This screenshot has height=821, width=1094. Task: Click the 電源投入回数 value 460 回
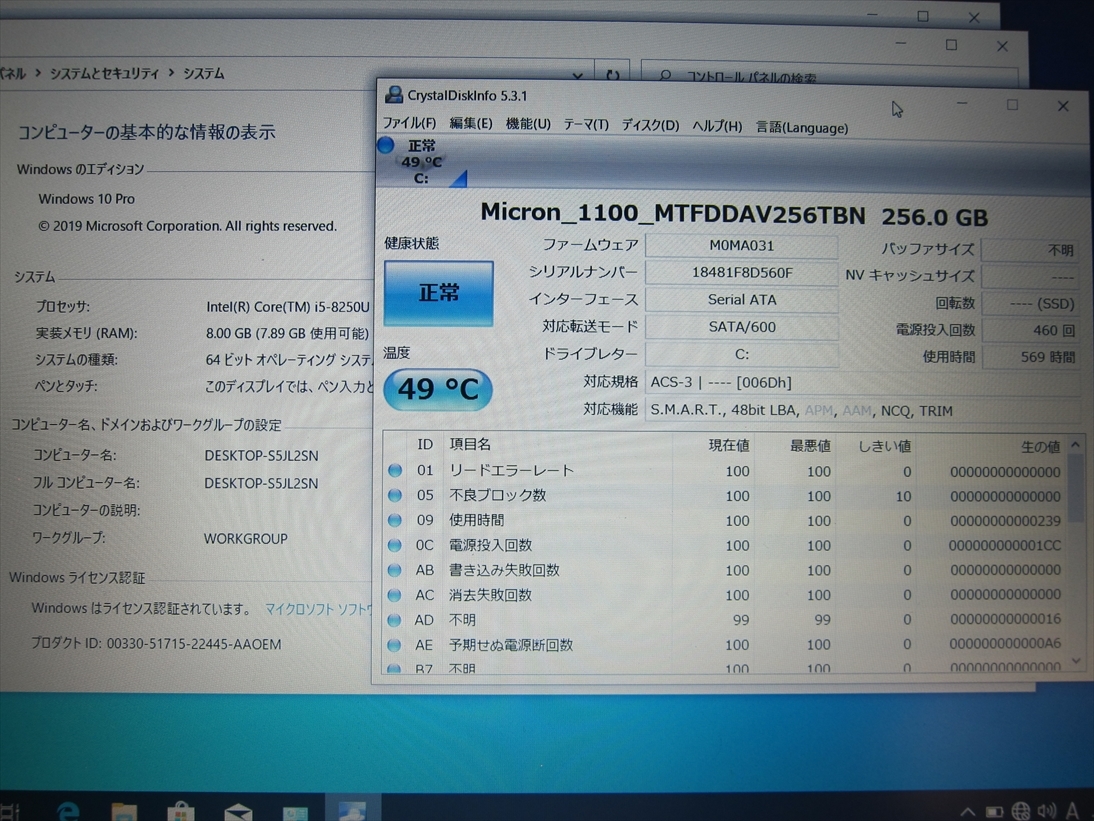1031,331
